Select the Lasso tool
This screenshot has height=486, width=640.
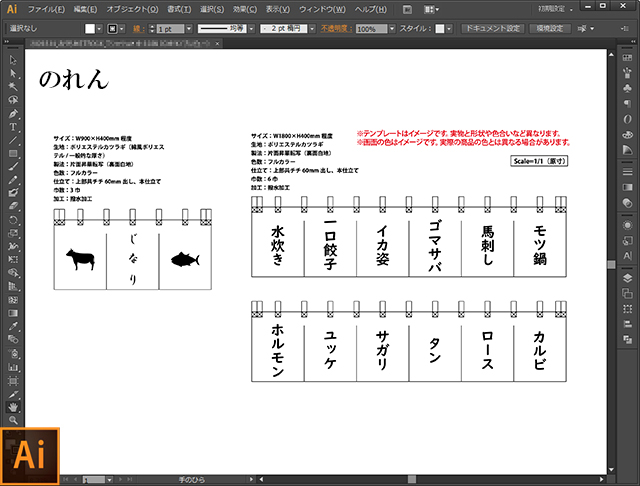[x=13, y=100]
